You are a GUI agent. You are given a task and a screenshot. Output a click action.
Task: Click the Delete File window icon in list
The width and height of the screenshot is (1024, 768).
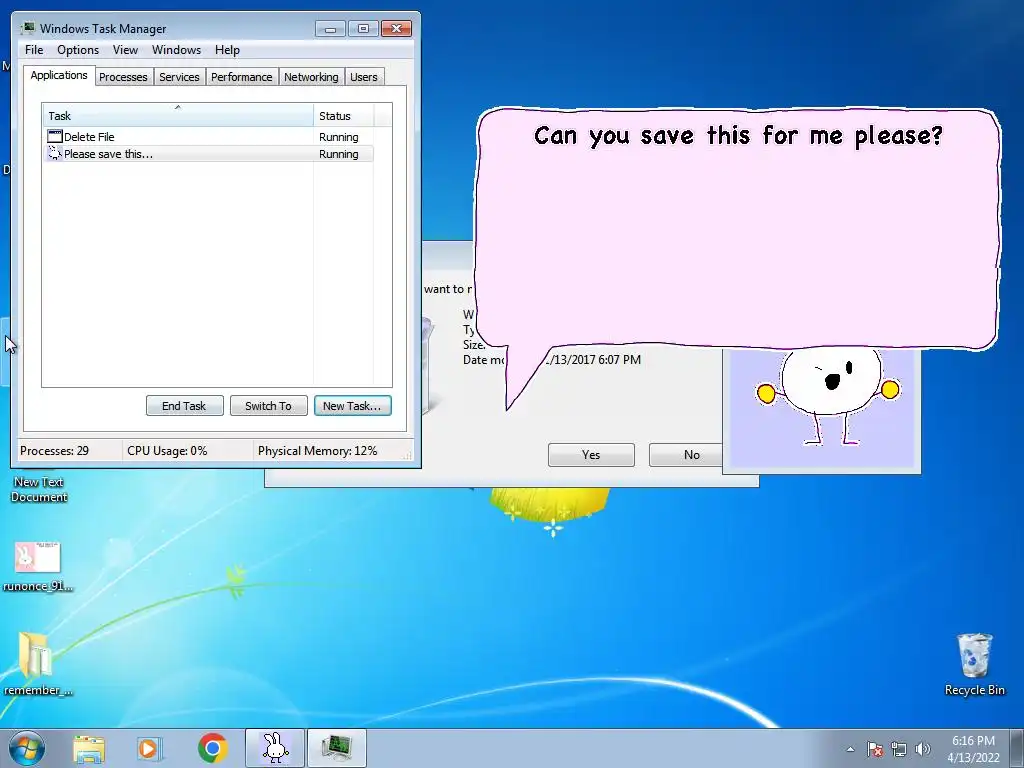pos(55,136)
